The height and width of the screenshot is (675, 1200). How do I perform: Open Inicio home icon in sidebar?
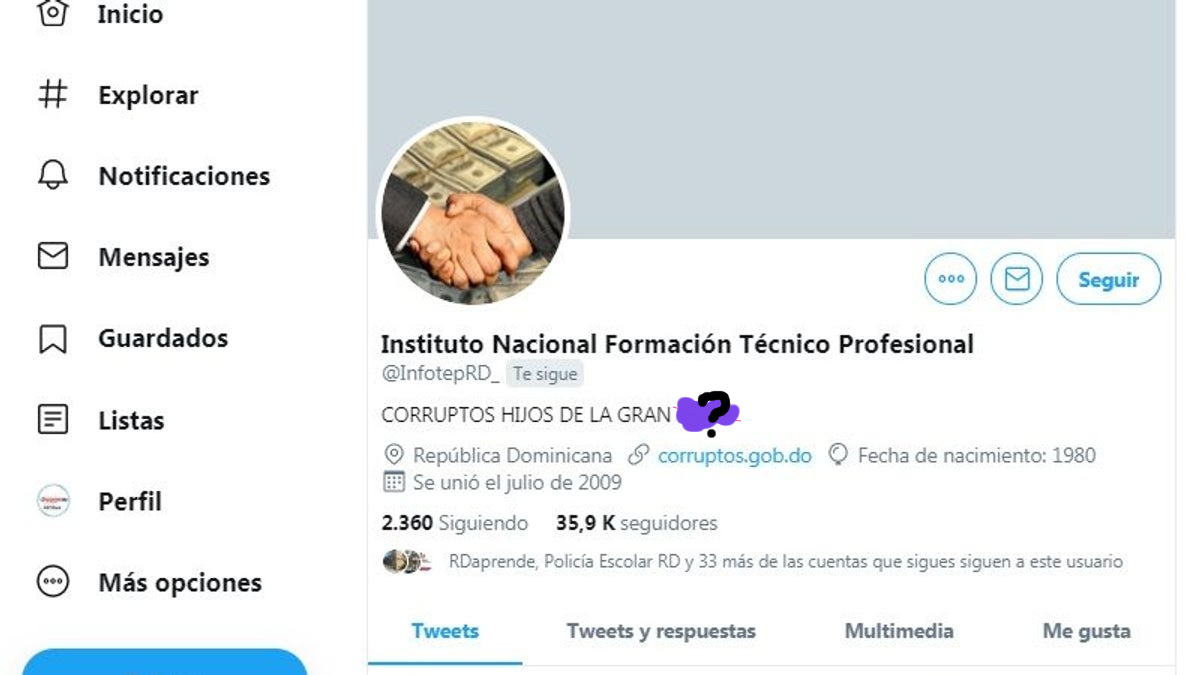[53, 13]
